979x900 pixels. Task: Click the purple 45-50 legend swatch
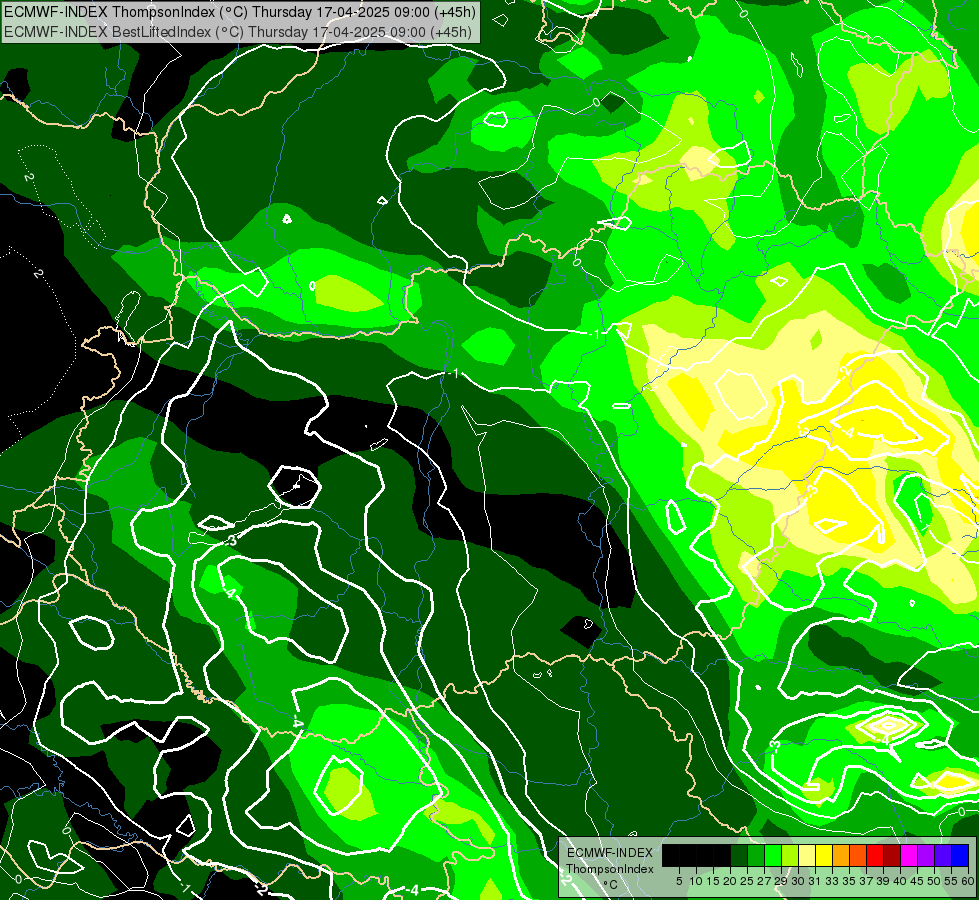[x=926, y=855]
